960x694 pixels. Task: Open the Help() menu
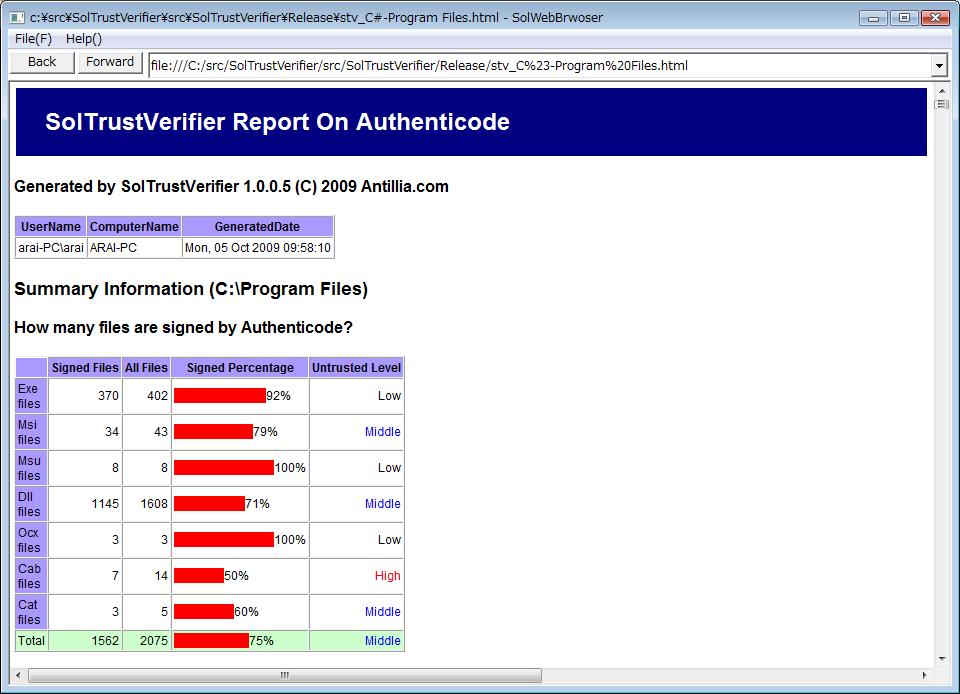(x=83, y=39)
